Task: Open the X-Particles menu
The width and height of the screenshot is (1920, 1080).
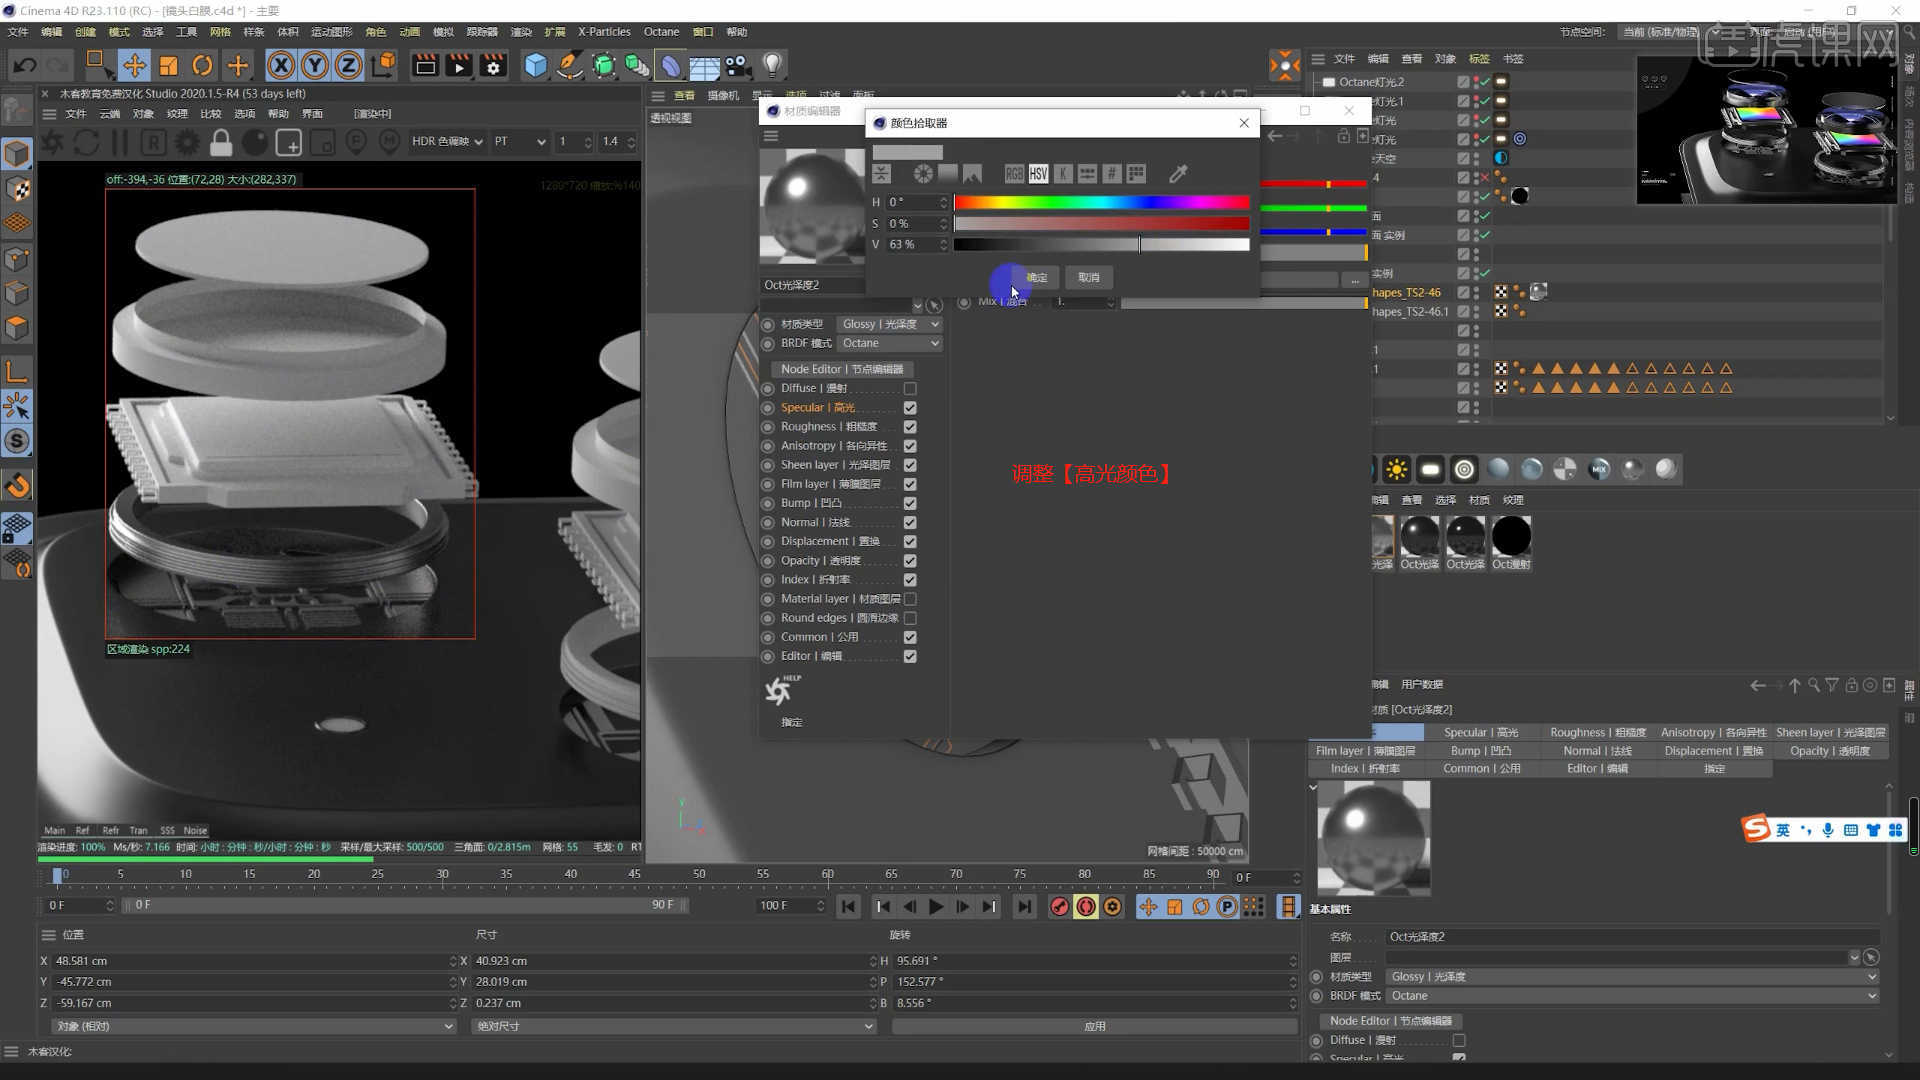Action: 603,31
